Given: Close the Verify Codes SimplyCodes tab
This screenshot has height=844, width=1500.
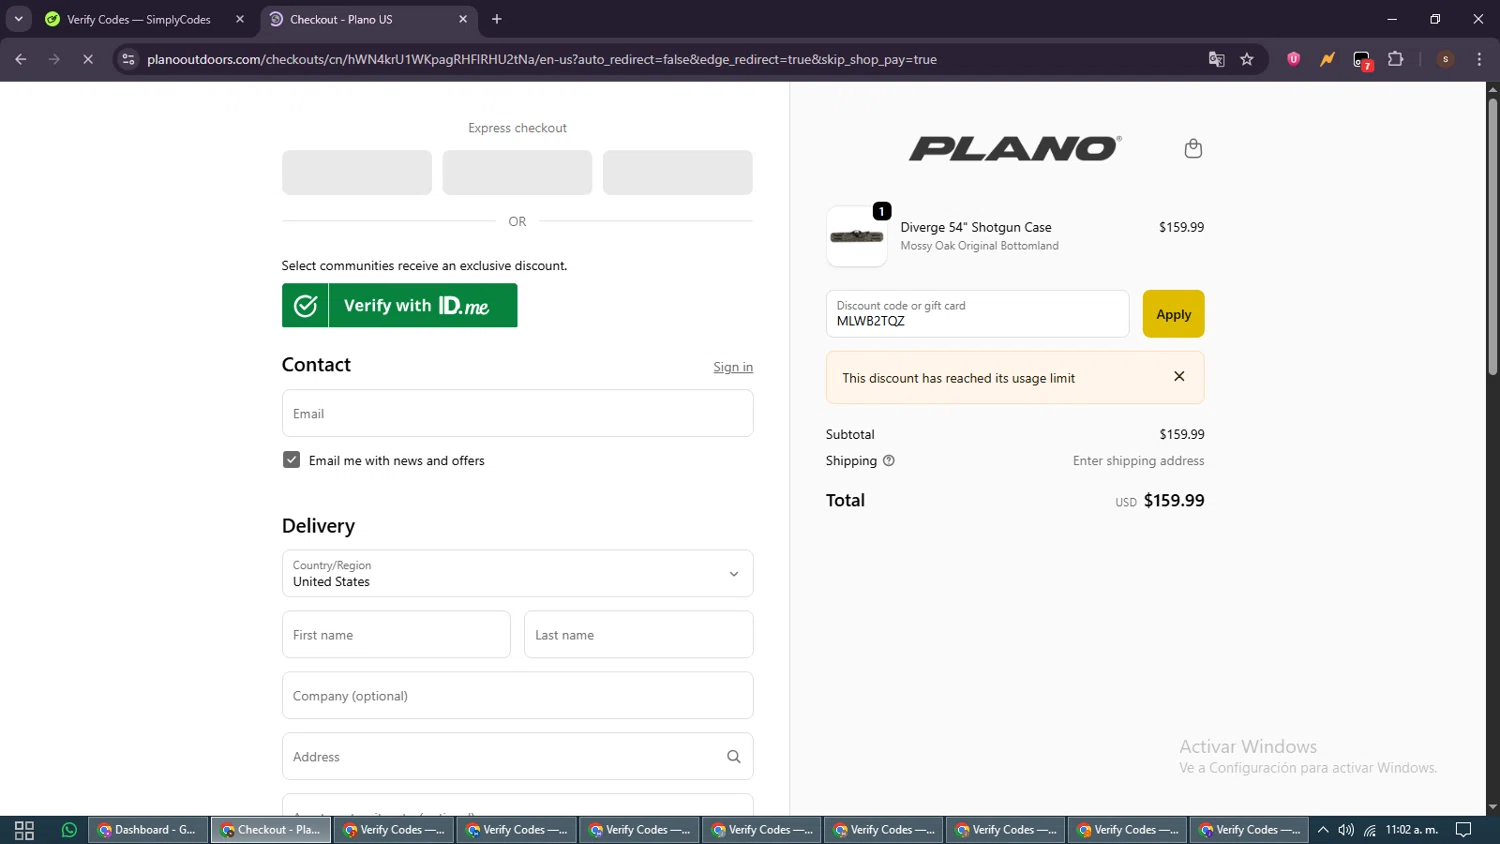Looking at the screenshot, I should (240, 19).
